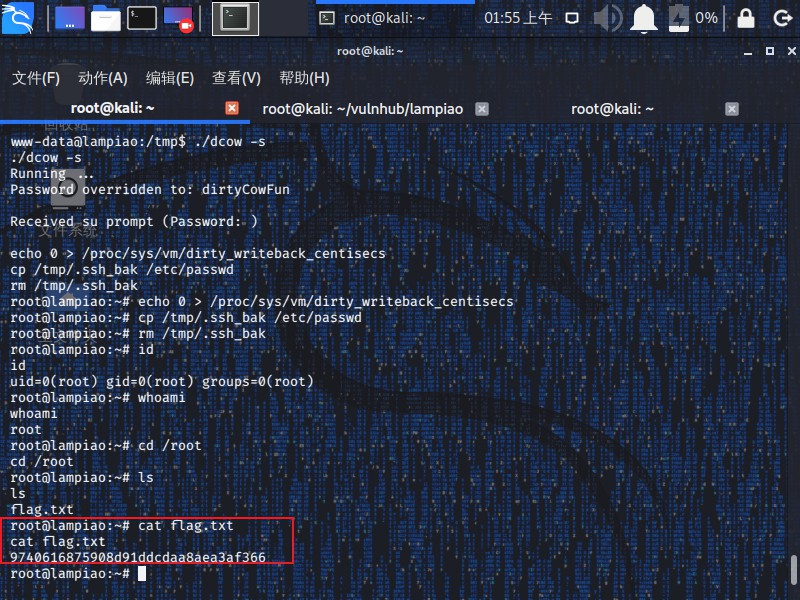Open the 查看(V) menu
Screen dimensions: 800x600
(236, 78)
